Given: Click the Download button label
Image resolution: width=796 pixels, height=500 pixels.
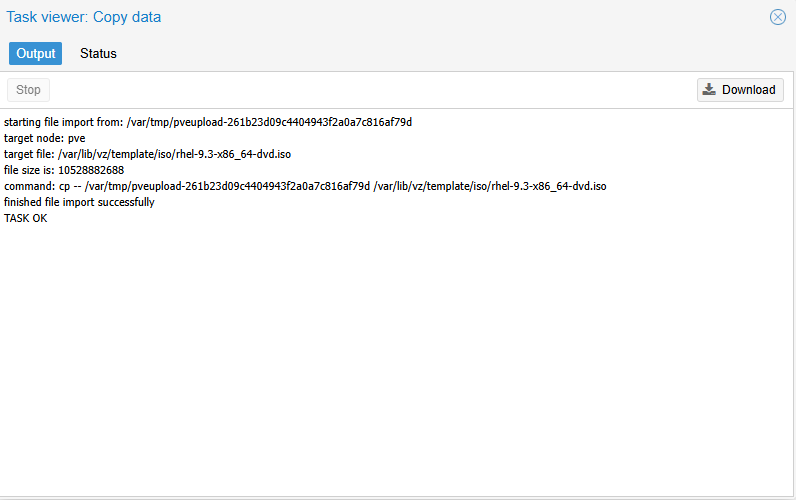Looking at the screenshot, I should pyautogui.click(x=748, y=90).
